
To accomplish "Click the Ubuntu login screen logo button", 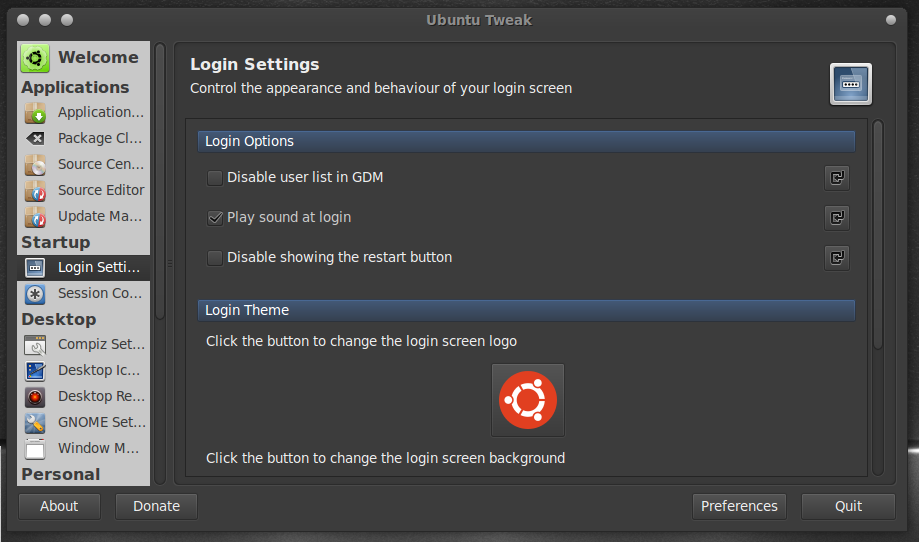I will [x=528, y=400].
